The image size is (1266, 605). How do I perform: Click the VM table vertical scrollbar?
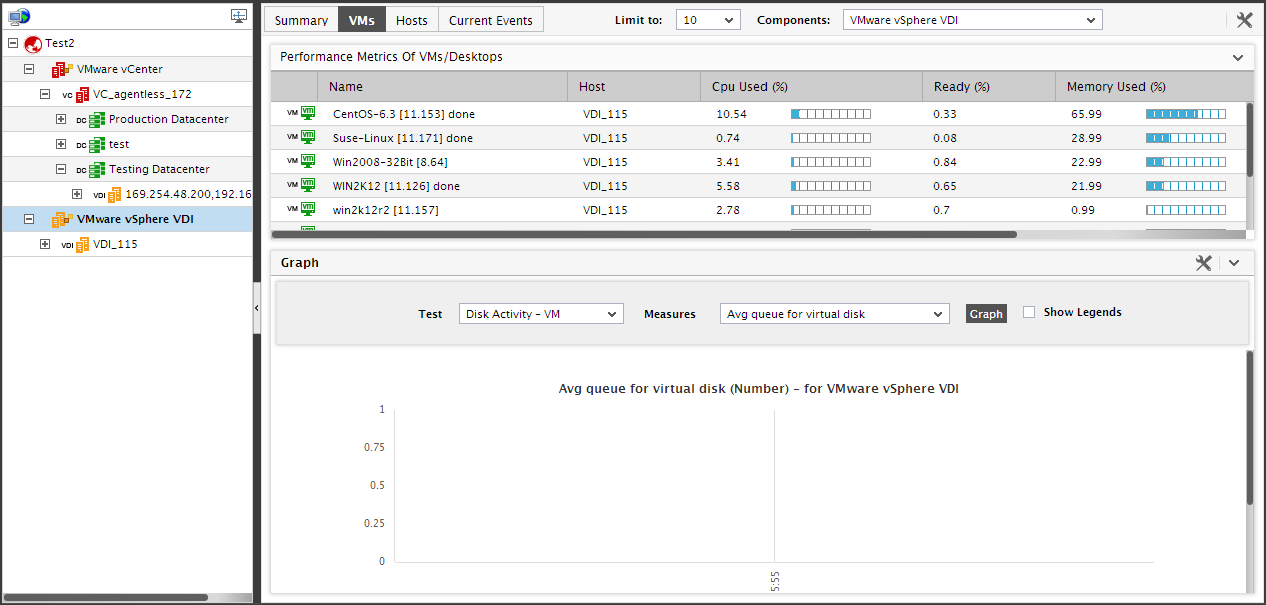click(x=1250, y=139)
